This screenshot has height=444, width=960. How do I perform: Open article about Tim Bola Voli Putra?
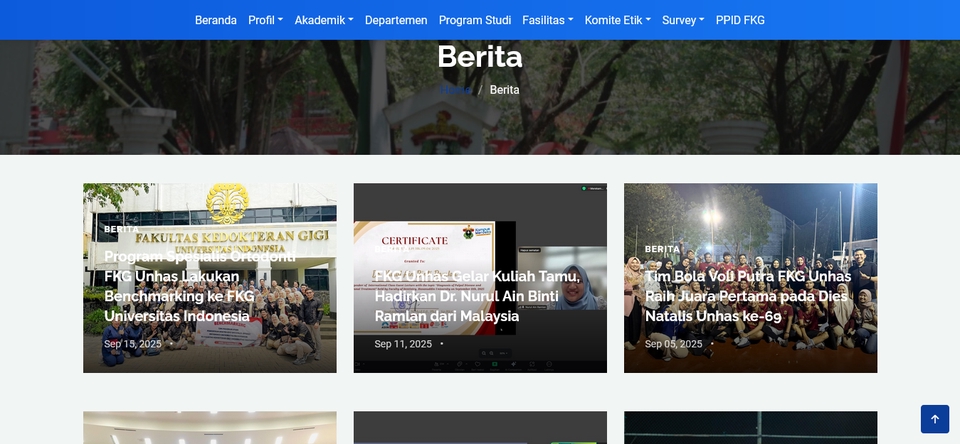coord(748,296)
